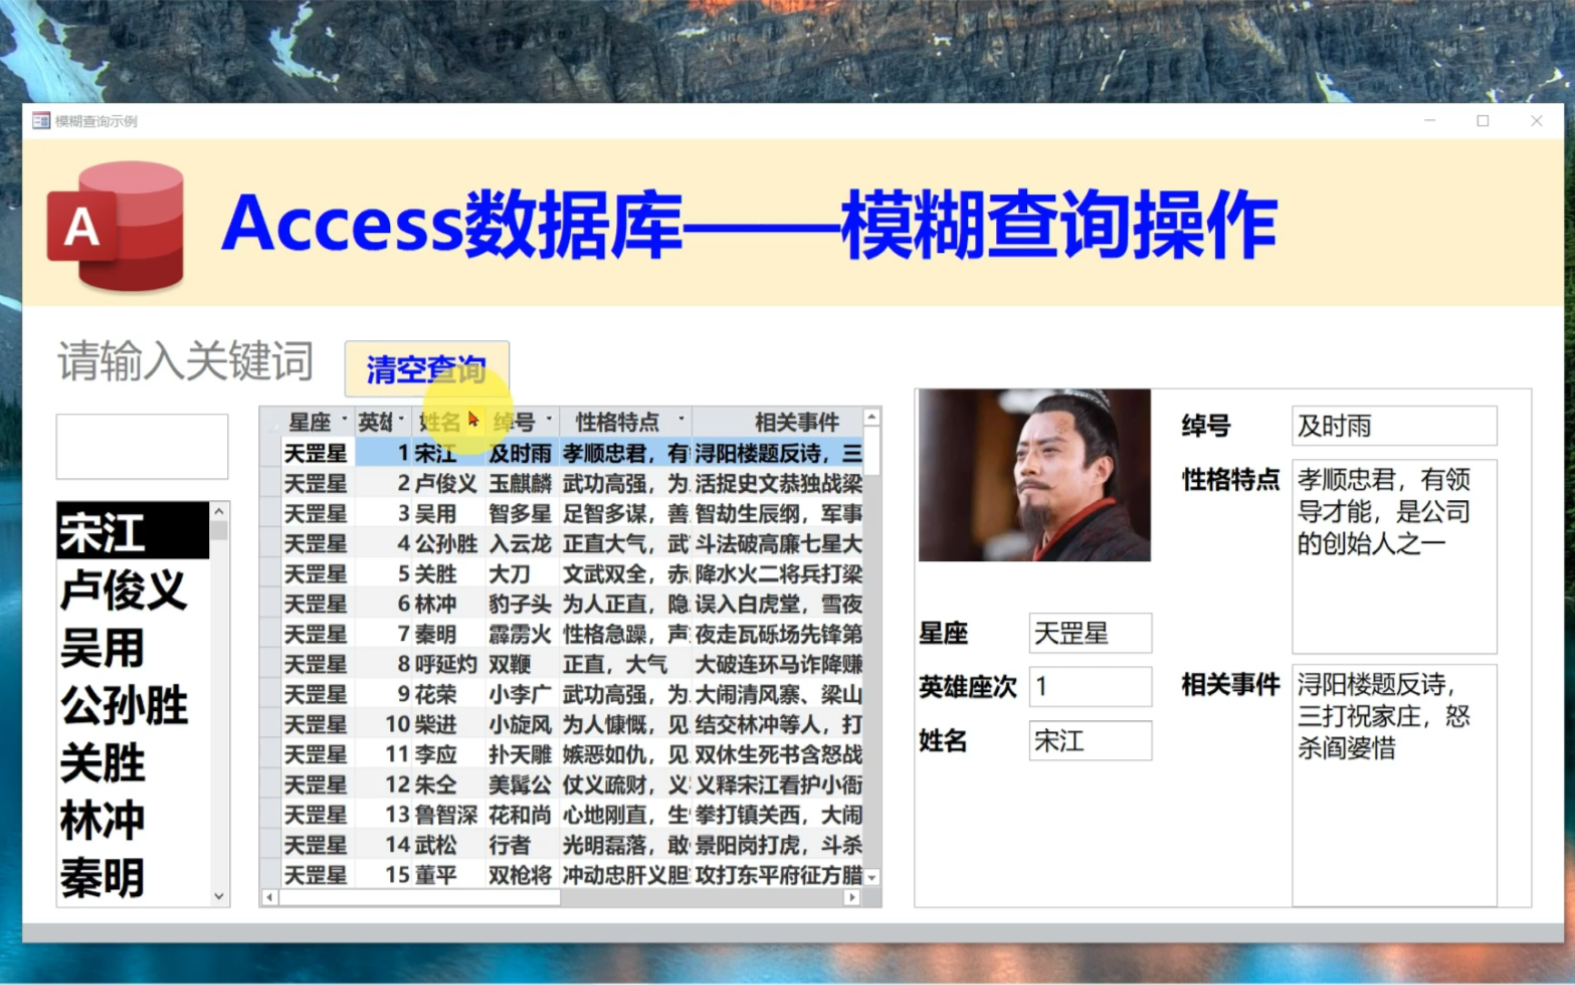This screenshot has width=1575, height=985.
Task: Click the 智多星 cell in datasheet
Action: tap(521, 513)
